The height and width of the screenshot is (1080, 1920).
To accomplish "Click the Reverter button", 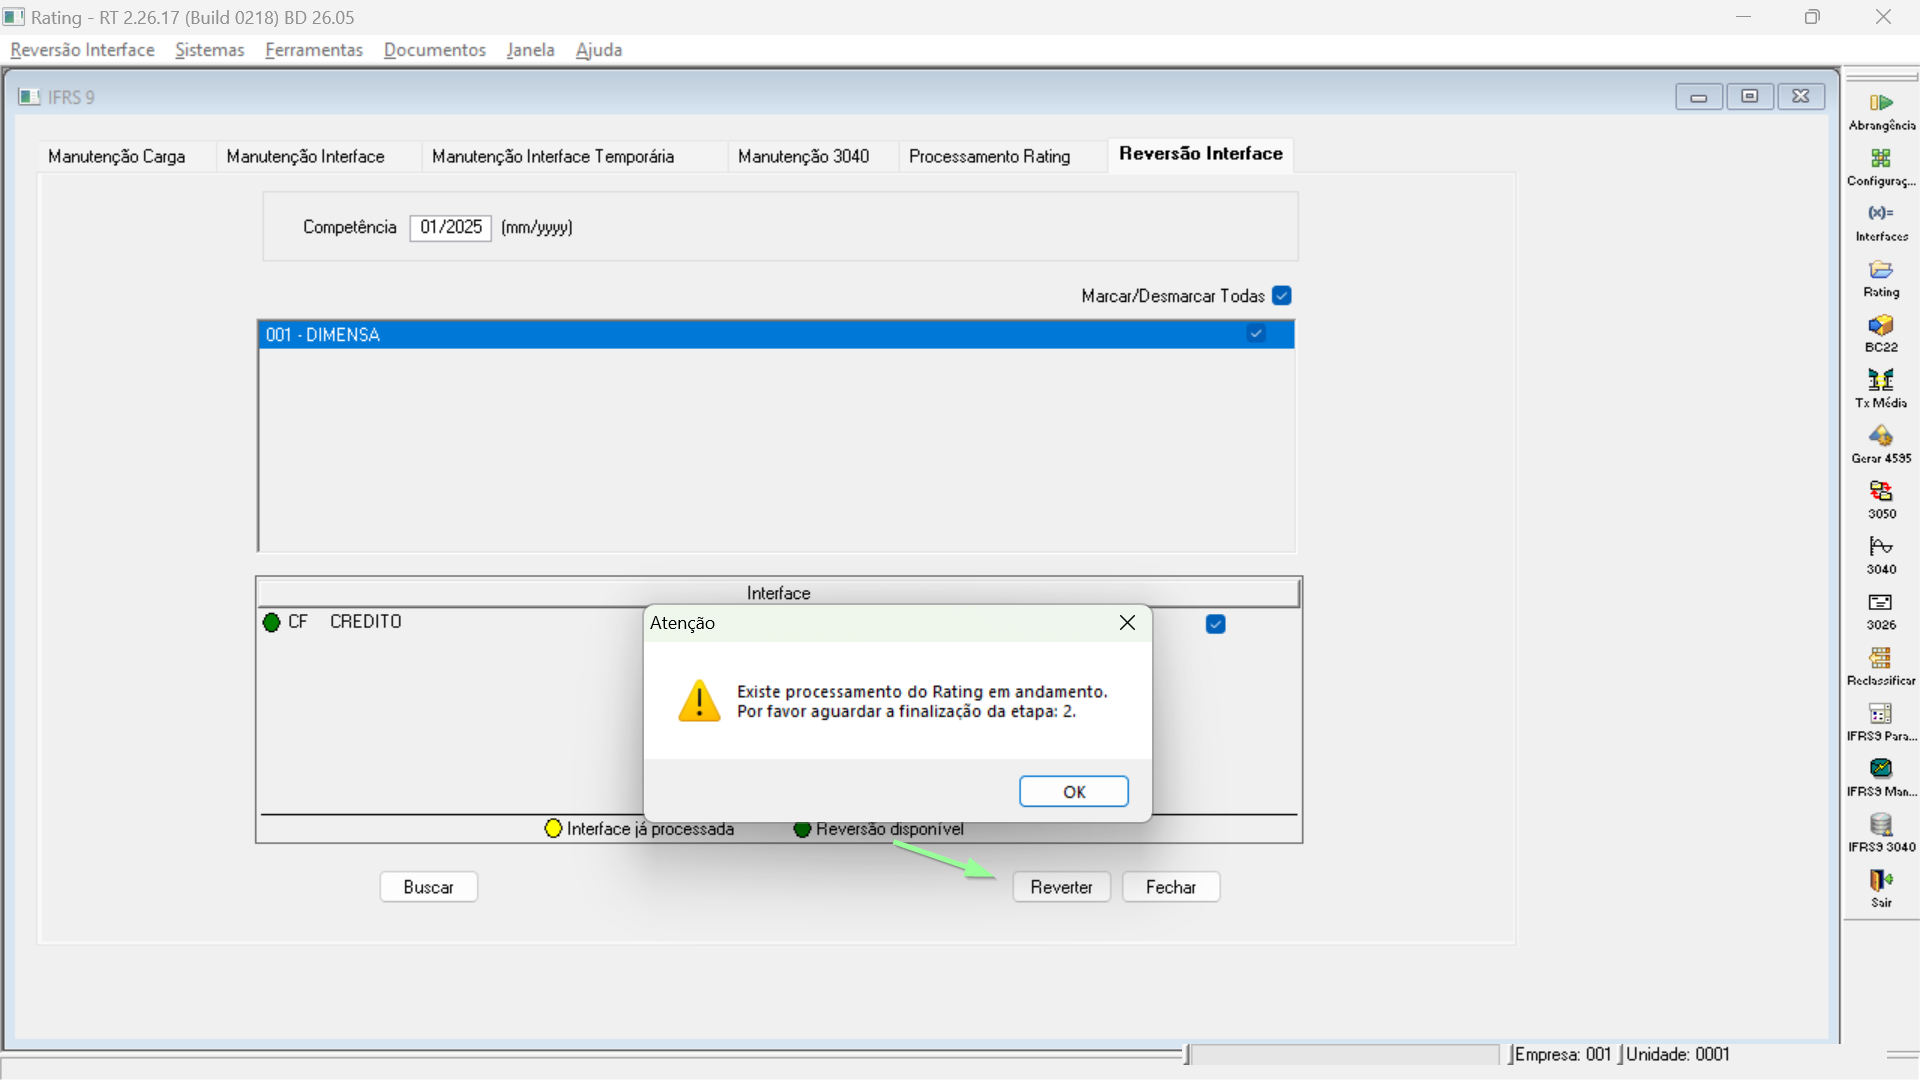I will 1061,887.
